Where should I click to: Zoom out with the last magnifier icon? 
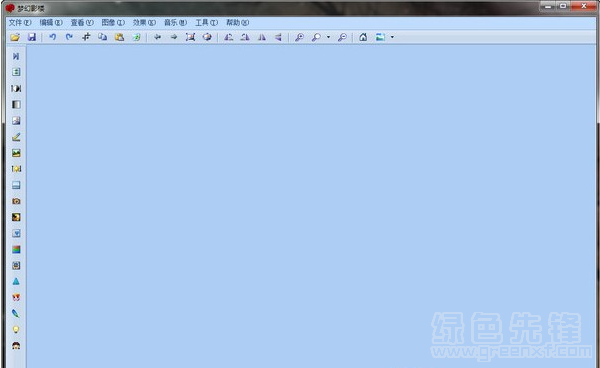[342, 37]
